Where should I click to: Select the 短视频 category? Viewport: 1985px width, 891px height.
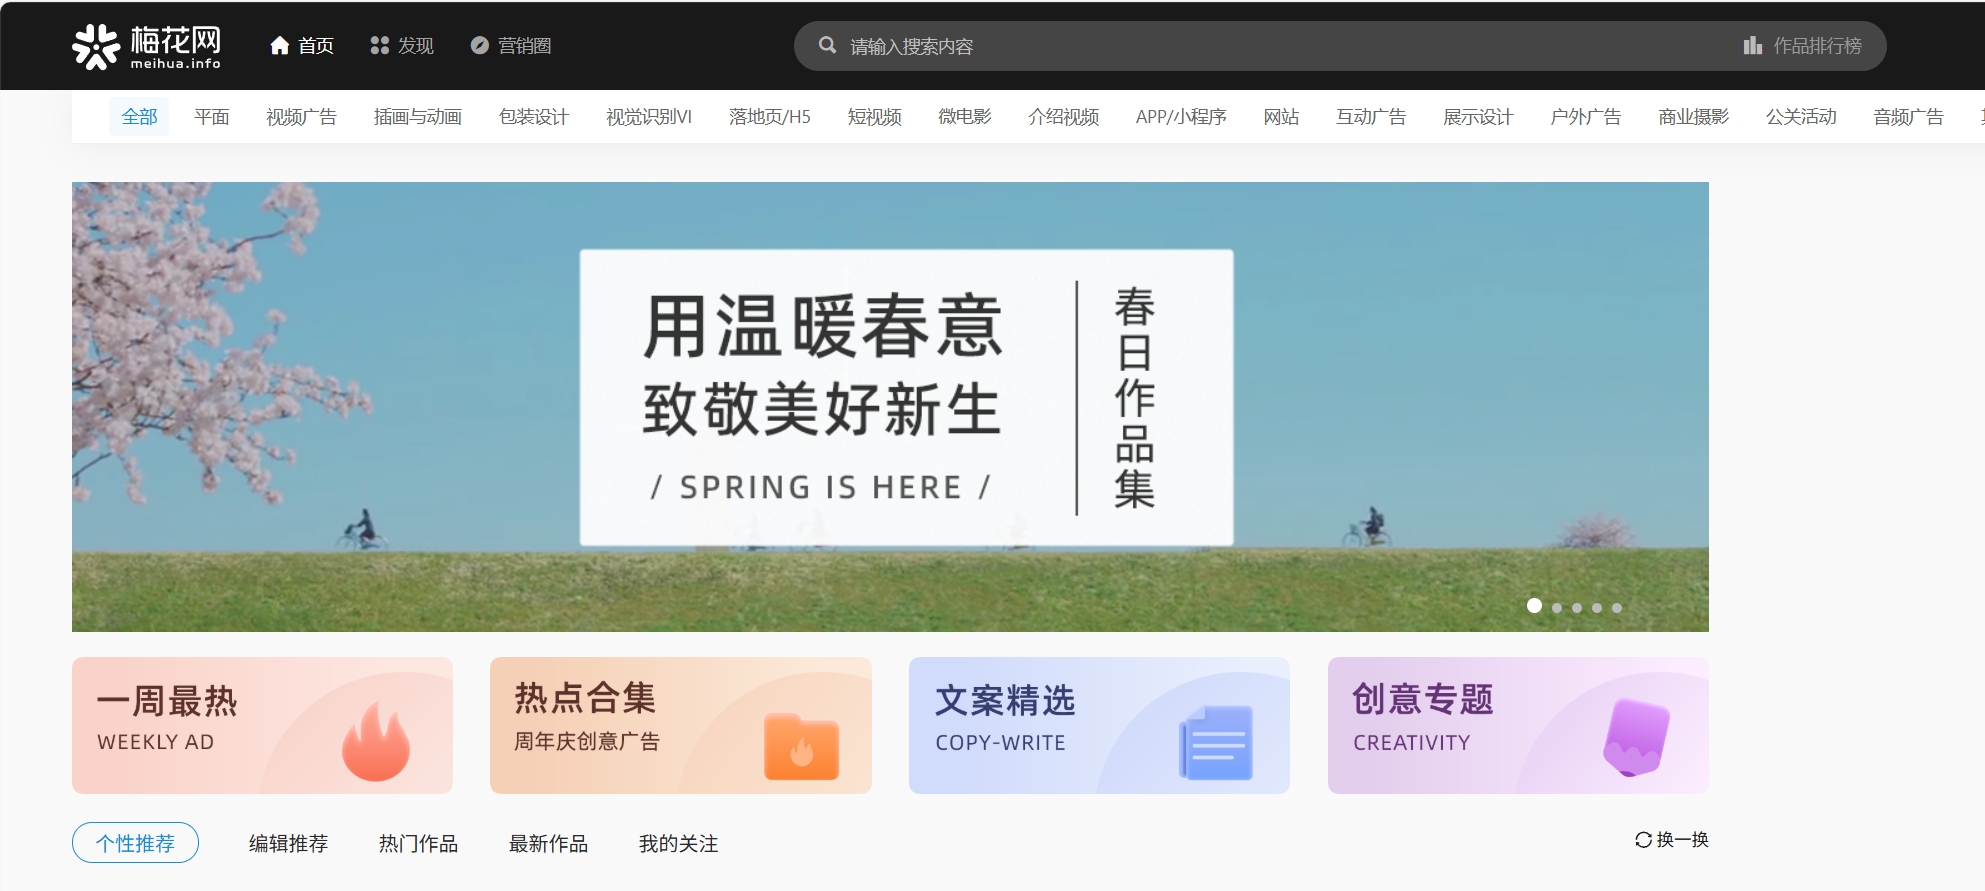coord(875,117)
